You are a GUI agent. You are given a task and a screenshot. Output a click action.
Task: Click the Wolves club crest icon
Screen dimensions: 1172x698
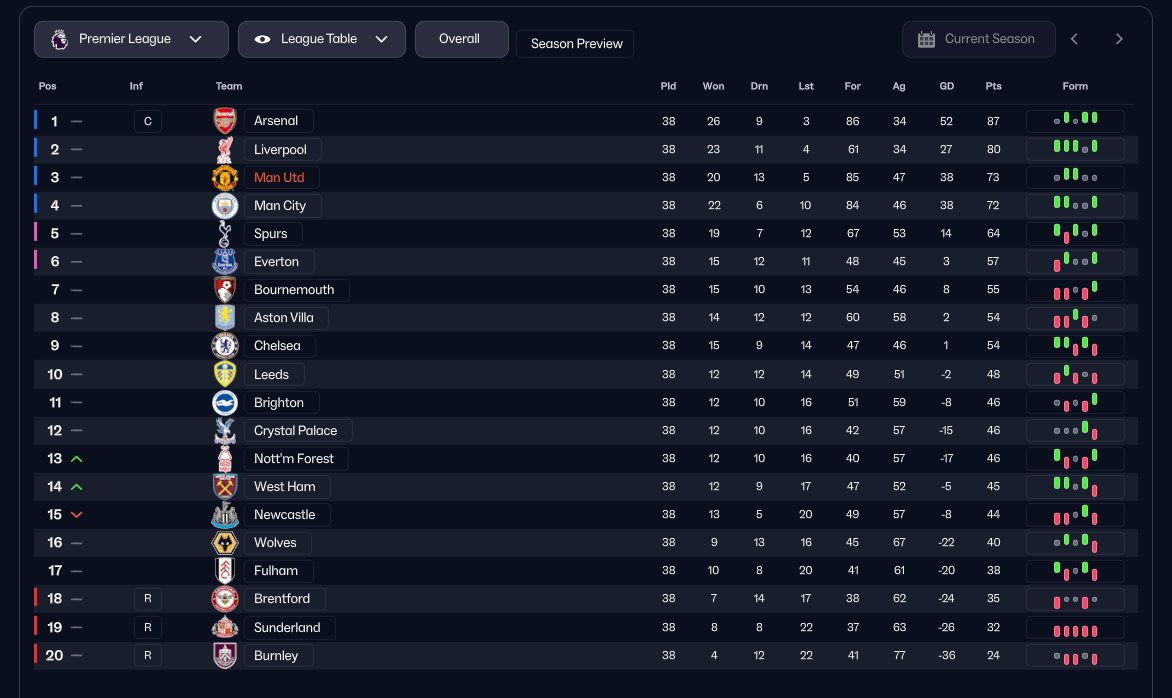point(225,543)
